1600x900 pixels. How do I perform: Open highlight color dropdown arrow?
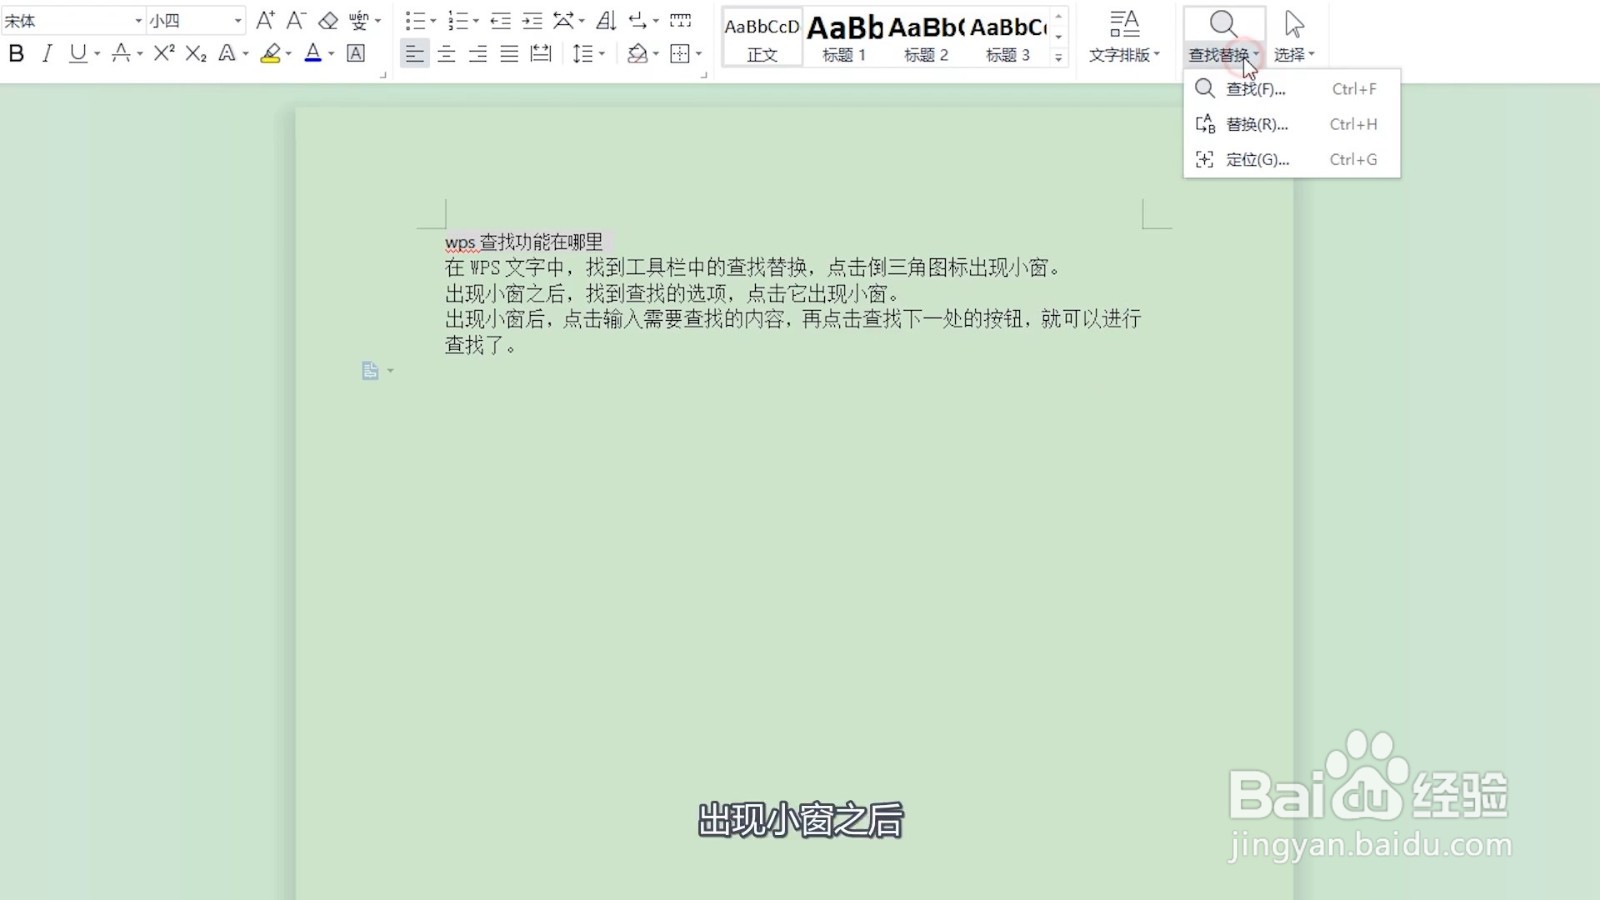point(289,54)
